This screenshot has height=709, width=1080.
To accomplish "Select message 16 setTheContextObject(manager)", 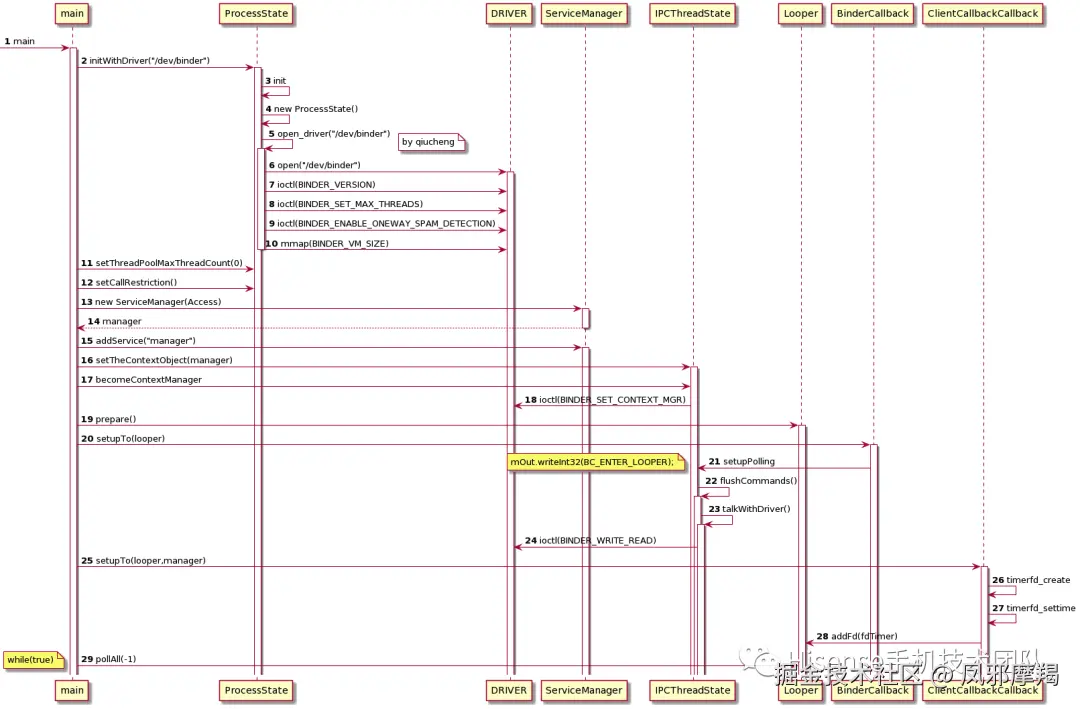I will (156, 360).
